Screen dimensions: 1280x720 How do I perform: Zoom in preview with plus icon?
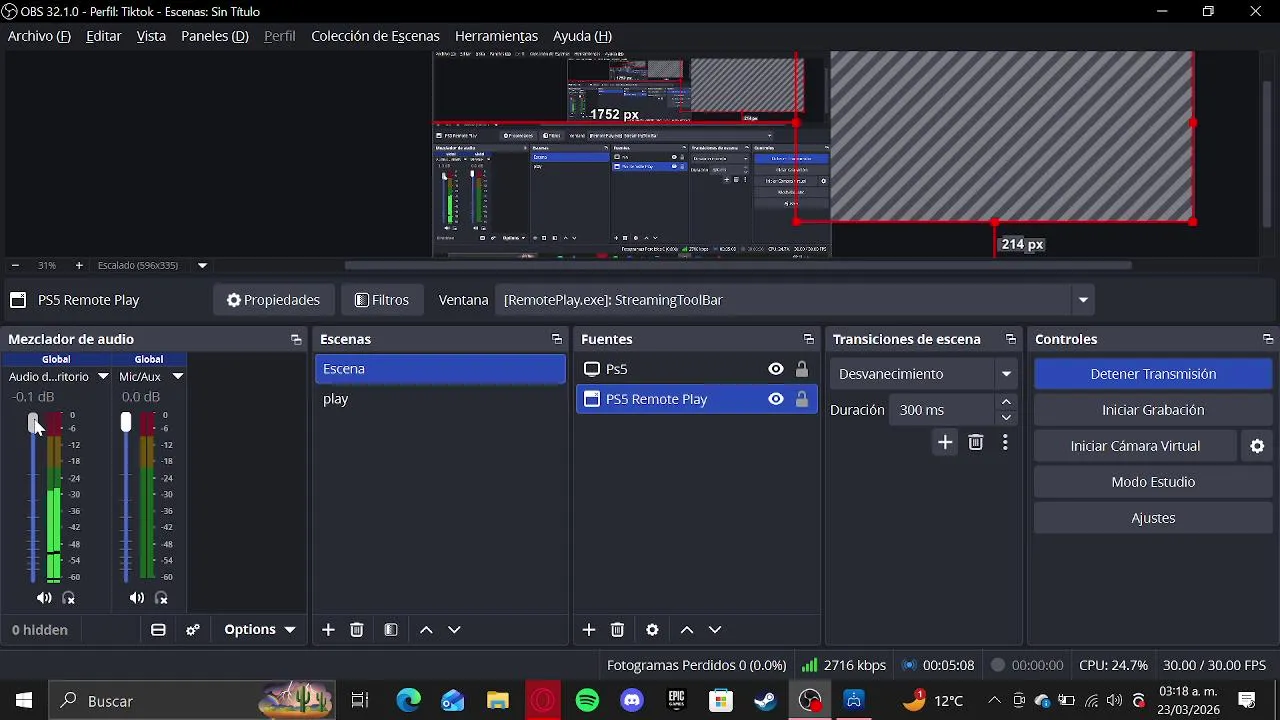tap(79, 266)
